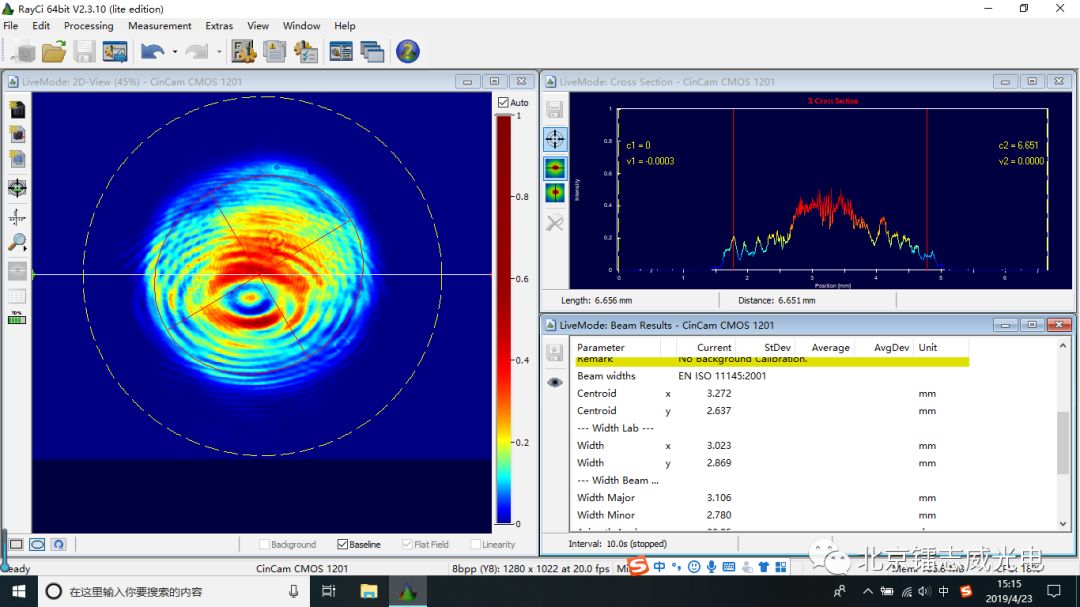Open a file with the folder icon
Viewport: 1080px width, 607px height.
54,52
